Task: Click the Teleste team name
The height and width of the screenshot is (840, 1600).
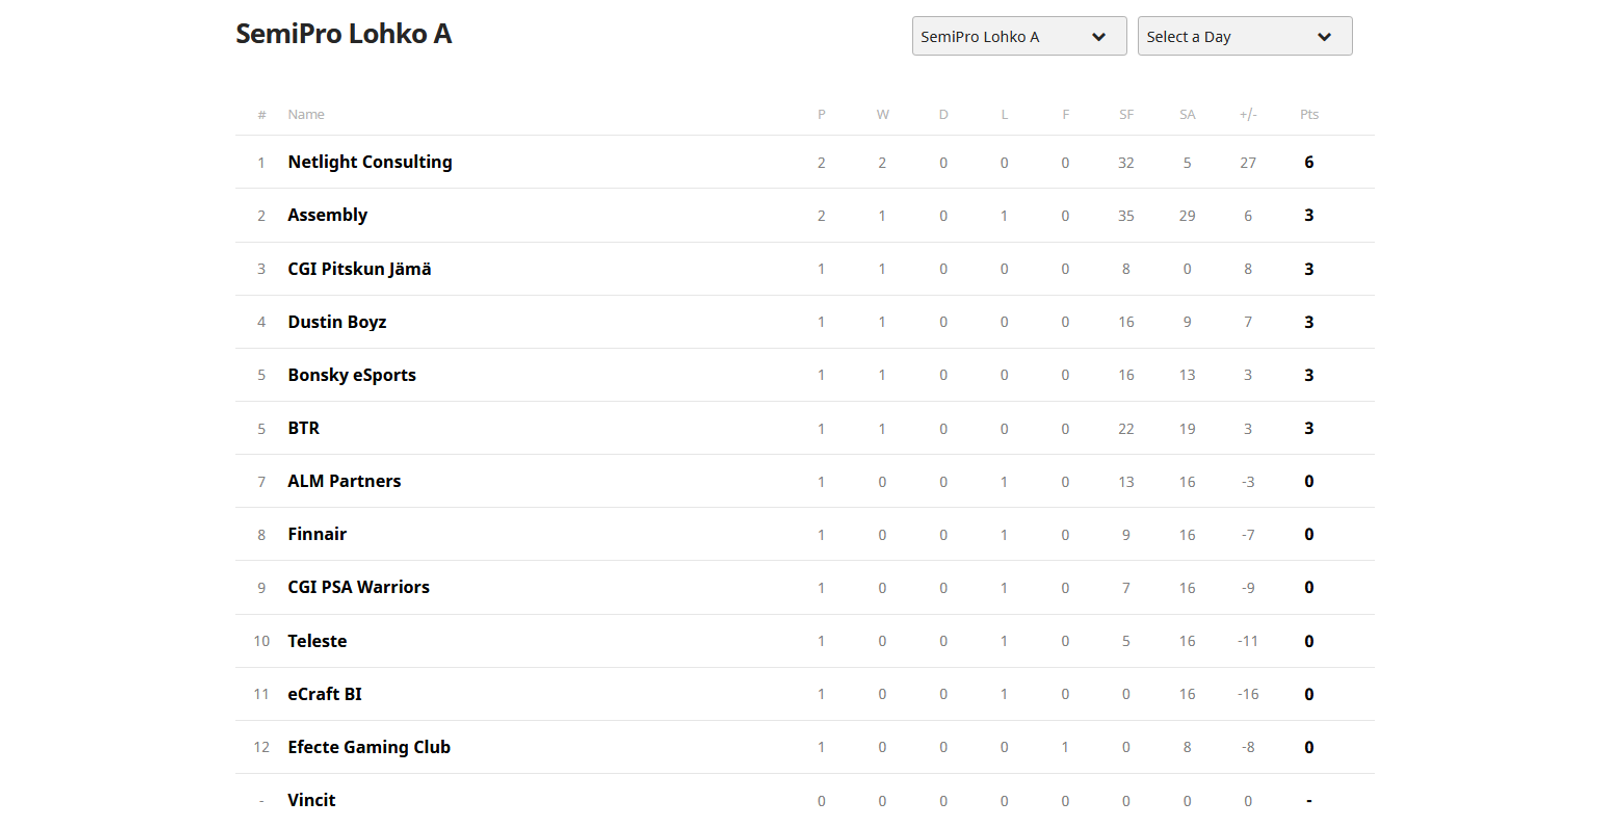Action: [x=317, y=641]
